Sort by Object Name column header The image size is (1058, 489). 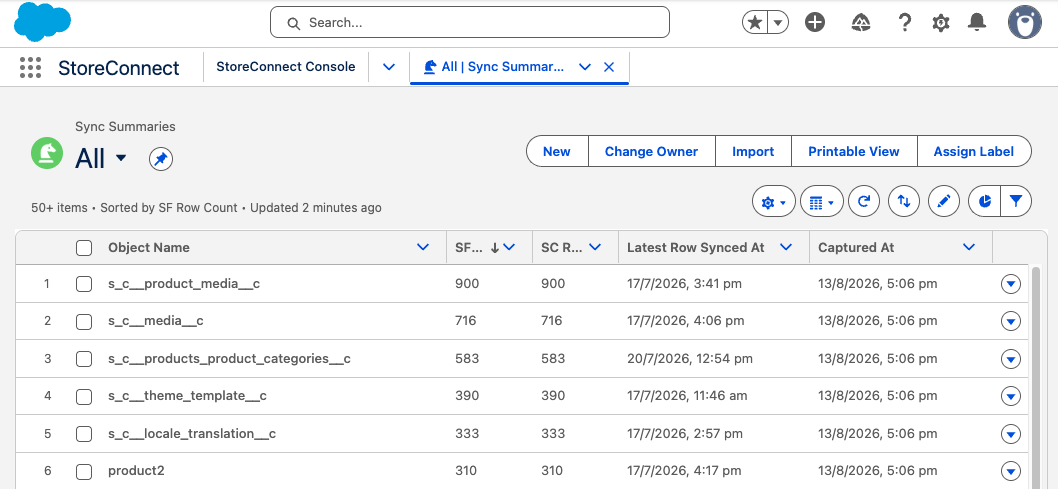(x=148, y=248)
